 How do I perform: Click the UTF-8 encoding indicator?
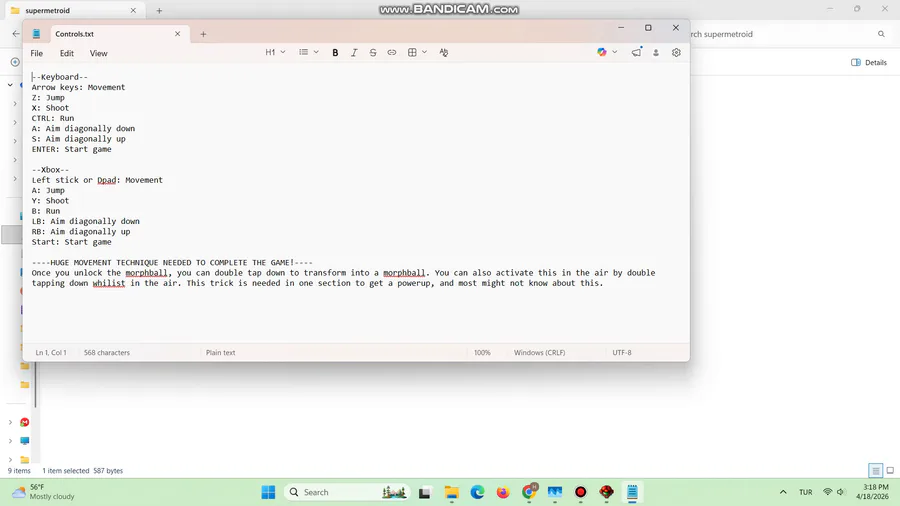point(622,353)
